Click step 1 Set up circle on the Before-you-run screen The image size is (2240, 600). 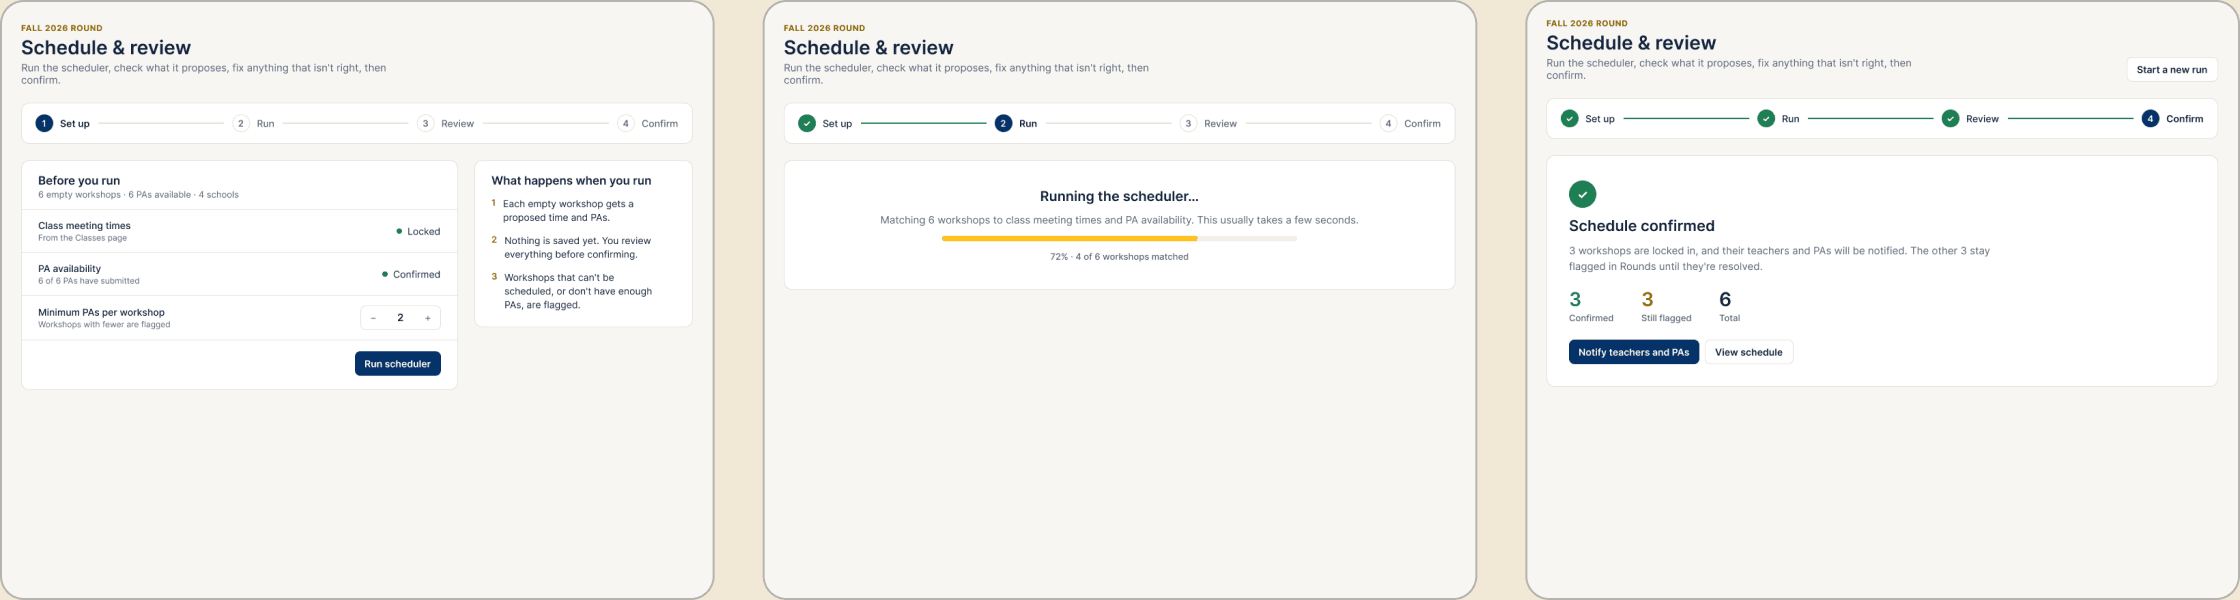[x=44, y=123]
